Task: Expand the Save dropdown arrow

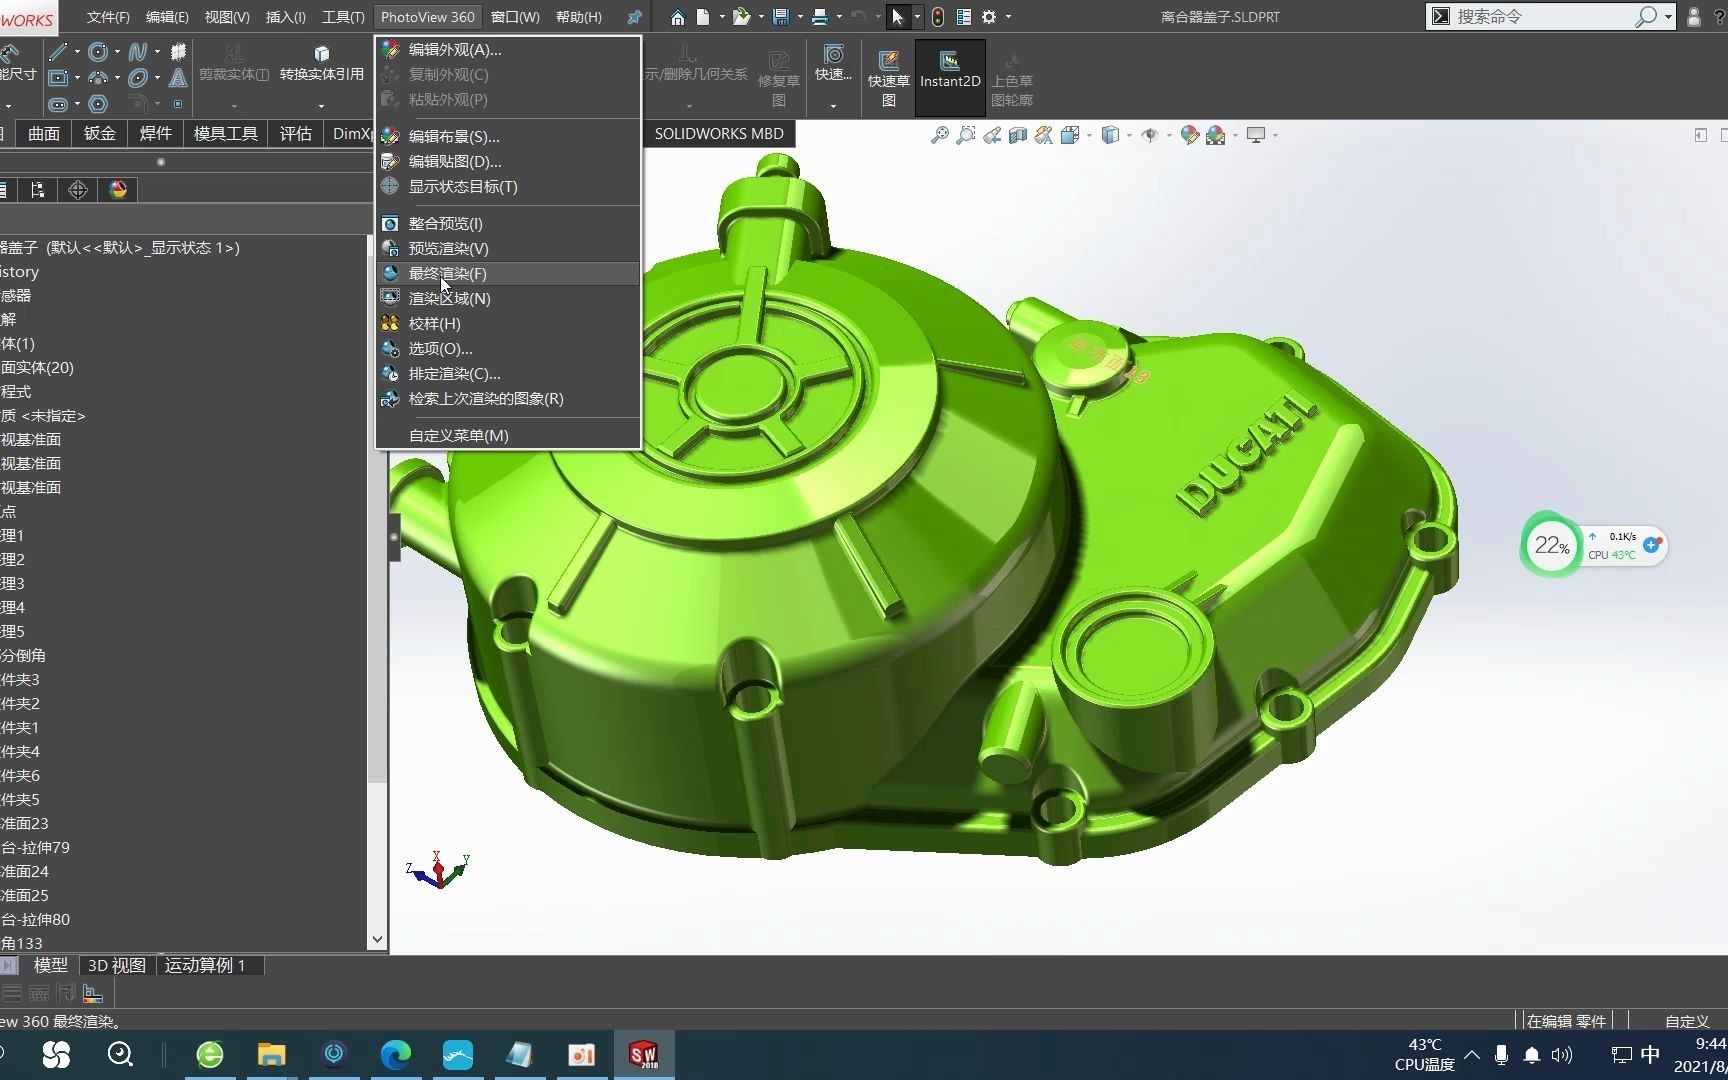Action: pyautogui.click(x=800, y=17)
